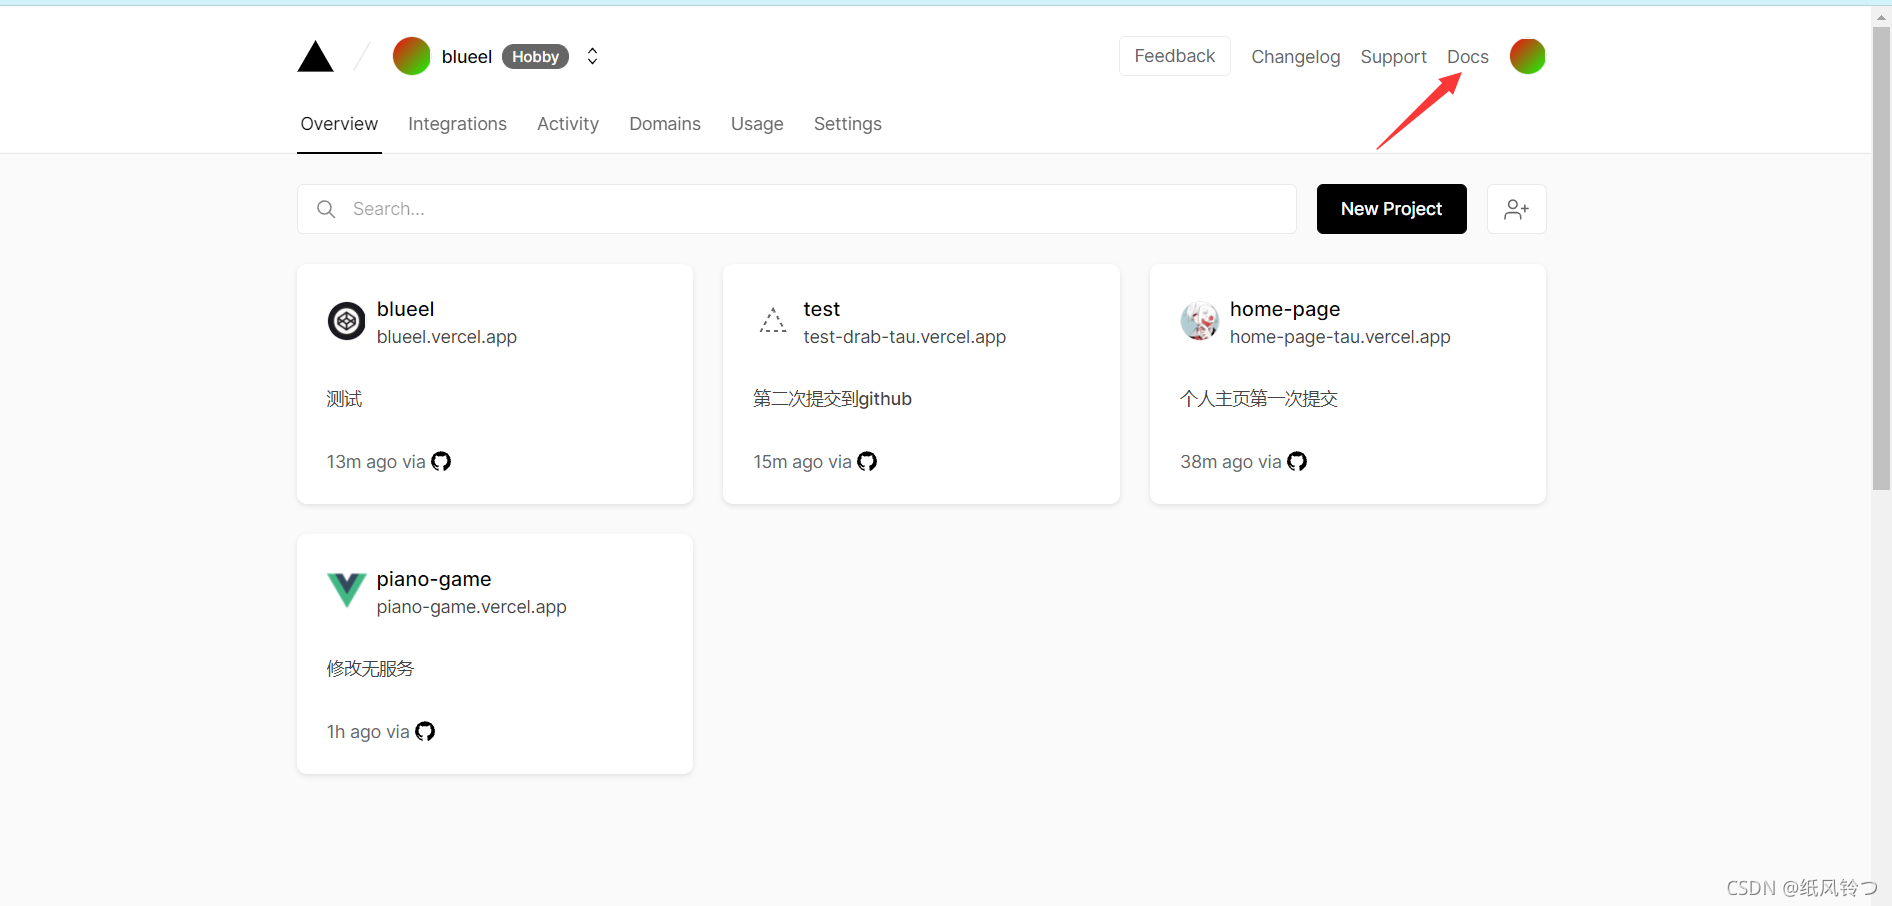Open the blueel project icon
The width and height of the screenshot is (1892, 906).
point(347,321)
